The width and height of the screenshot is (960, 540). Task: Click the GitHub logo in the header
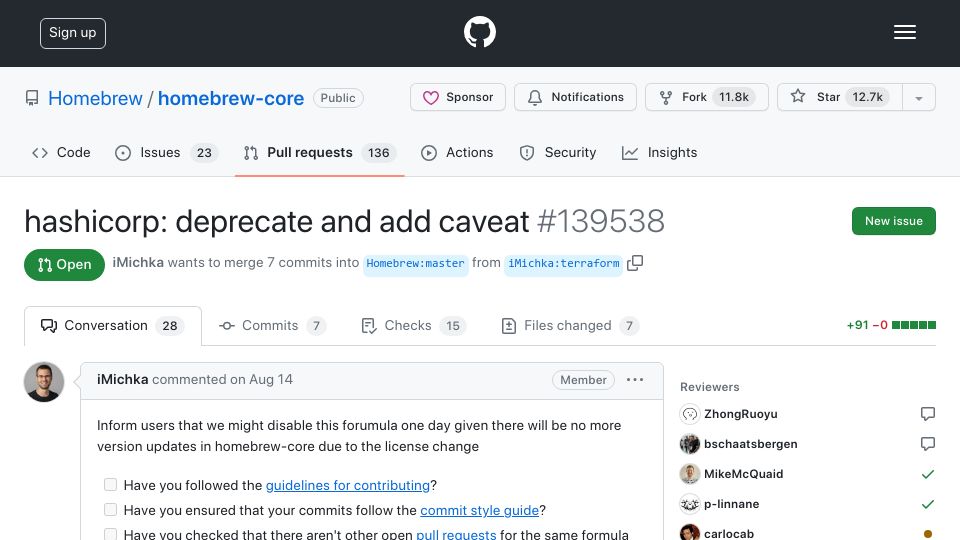coord(479,32)
